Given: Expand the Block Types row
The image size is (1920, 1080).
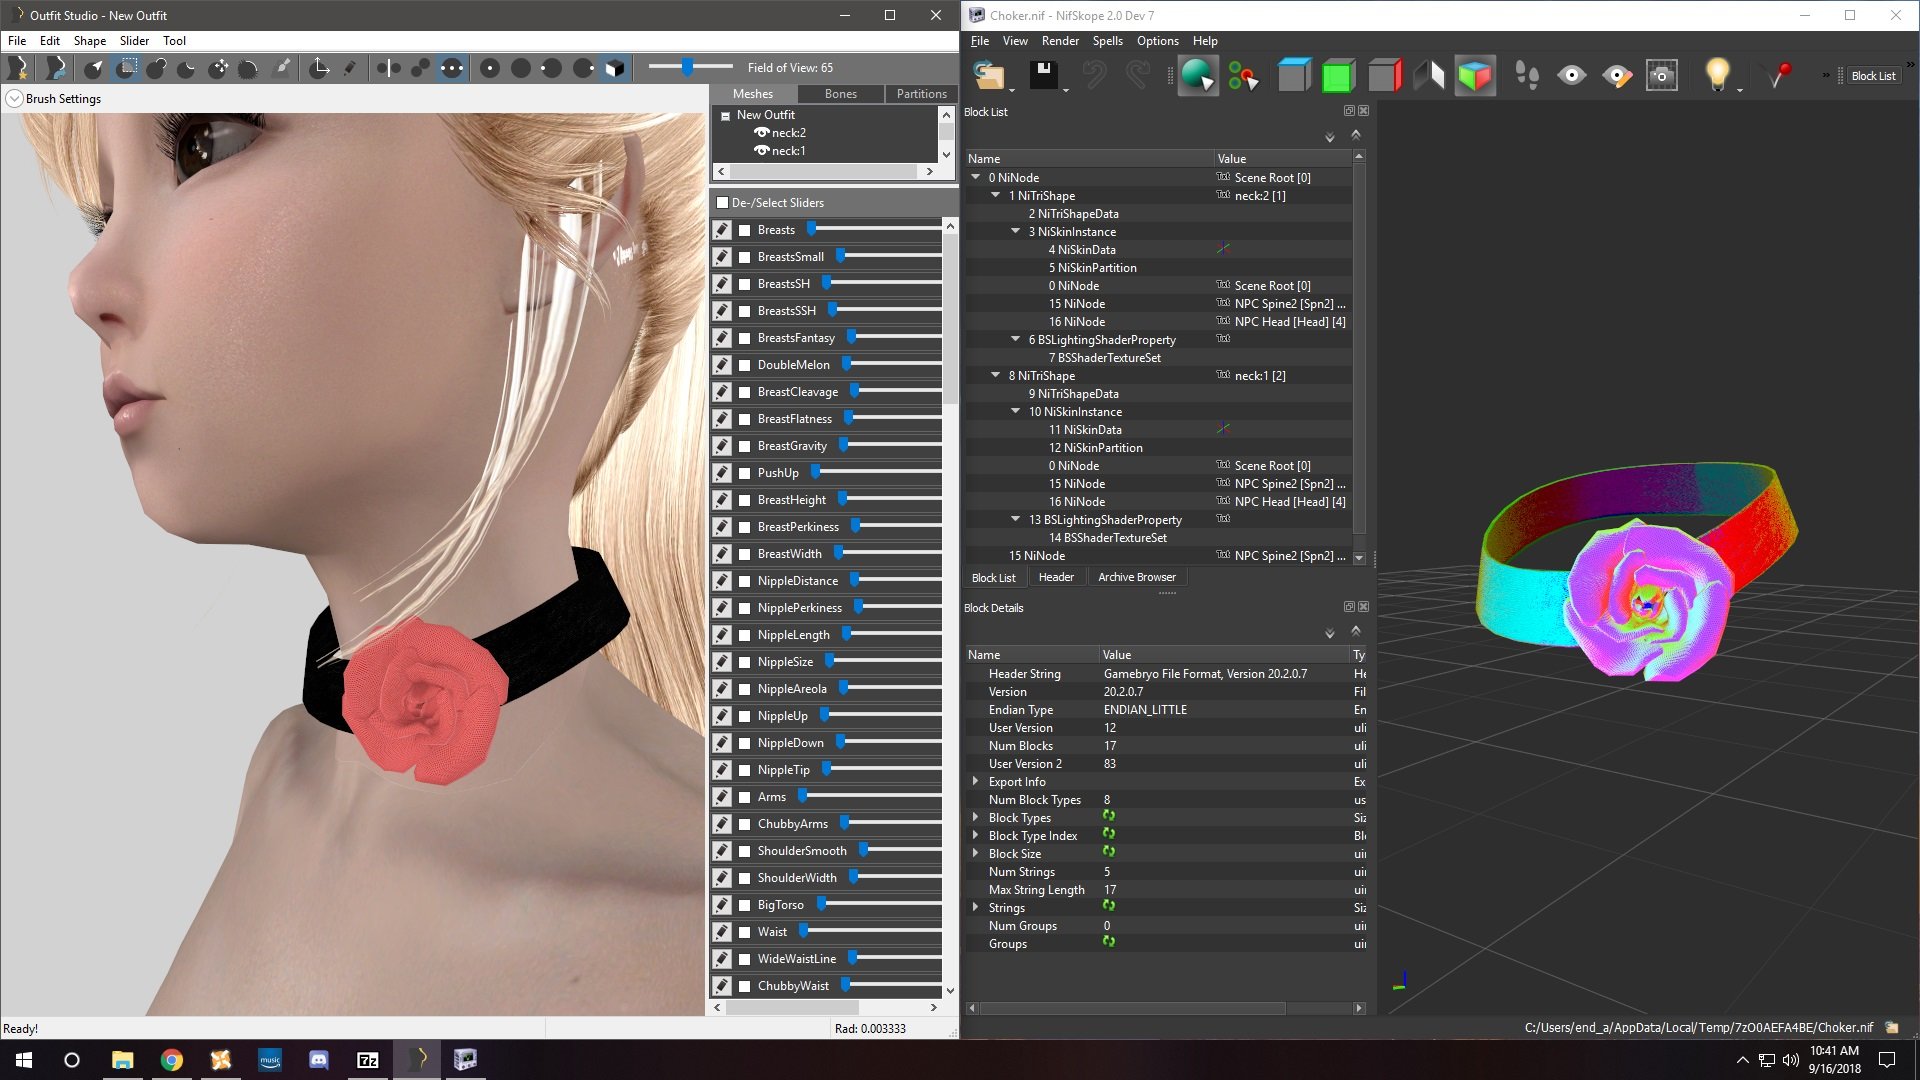Looking at the screenshot, I should (x=976, y=817).
